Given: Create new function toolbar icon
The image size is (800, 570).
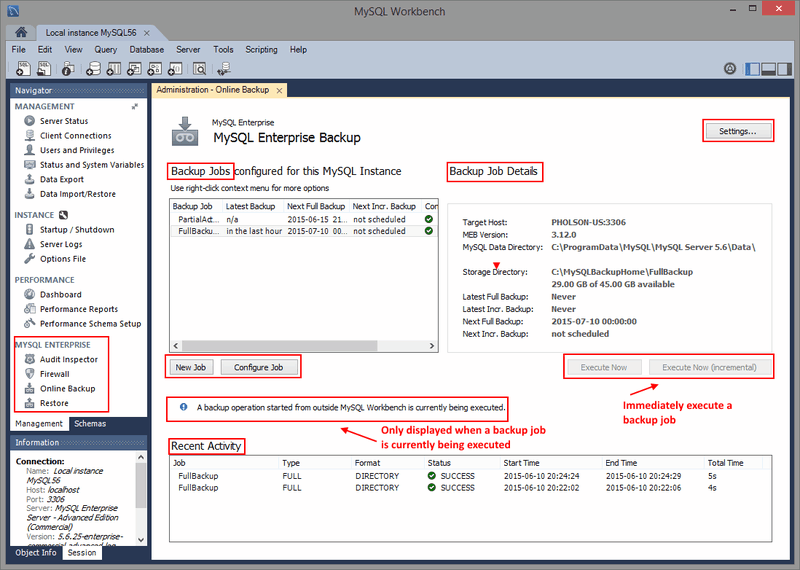Looking at the screenshot, I should [175, 68].
